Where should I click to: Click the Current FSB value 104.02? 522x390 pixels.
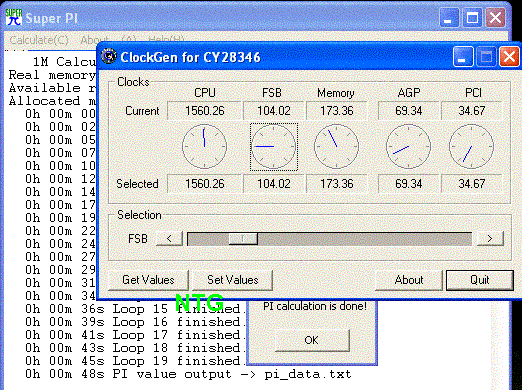pyautogui.click(x=274, y=111)
